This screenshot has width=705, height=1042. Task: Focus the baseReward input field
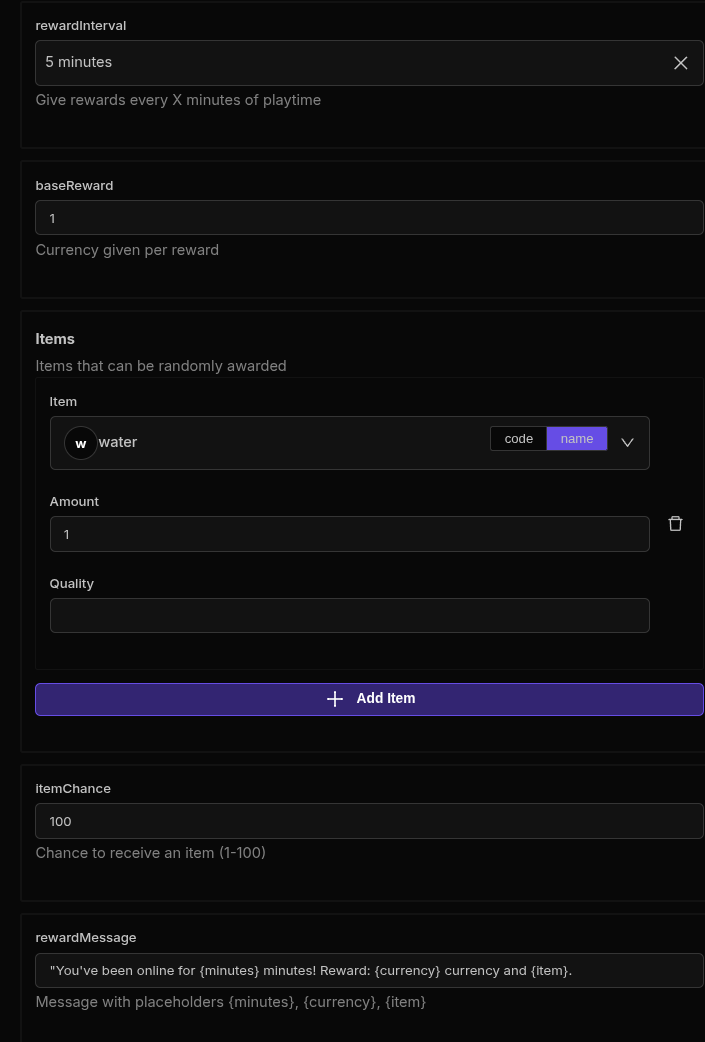point(369,218)
